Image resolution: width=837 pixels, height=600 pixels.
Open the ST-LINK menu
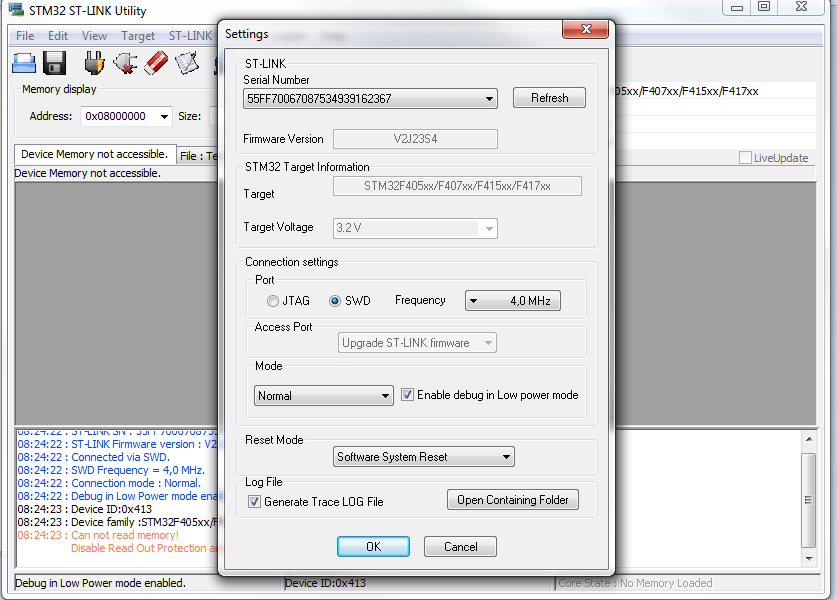pos(191,36)
